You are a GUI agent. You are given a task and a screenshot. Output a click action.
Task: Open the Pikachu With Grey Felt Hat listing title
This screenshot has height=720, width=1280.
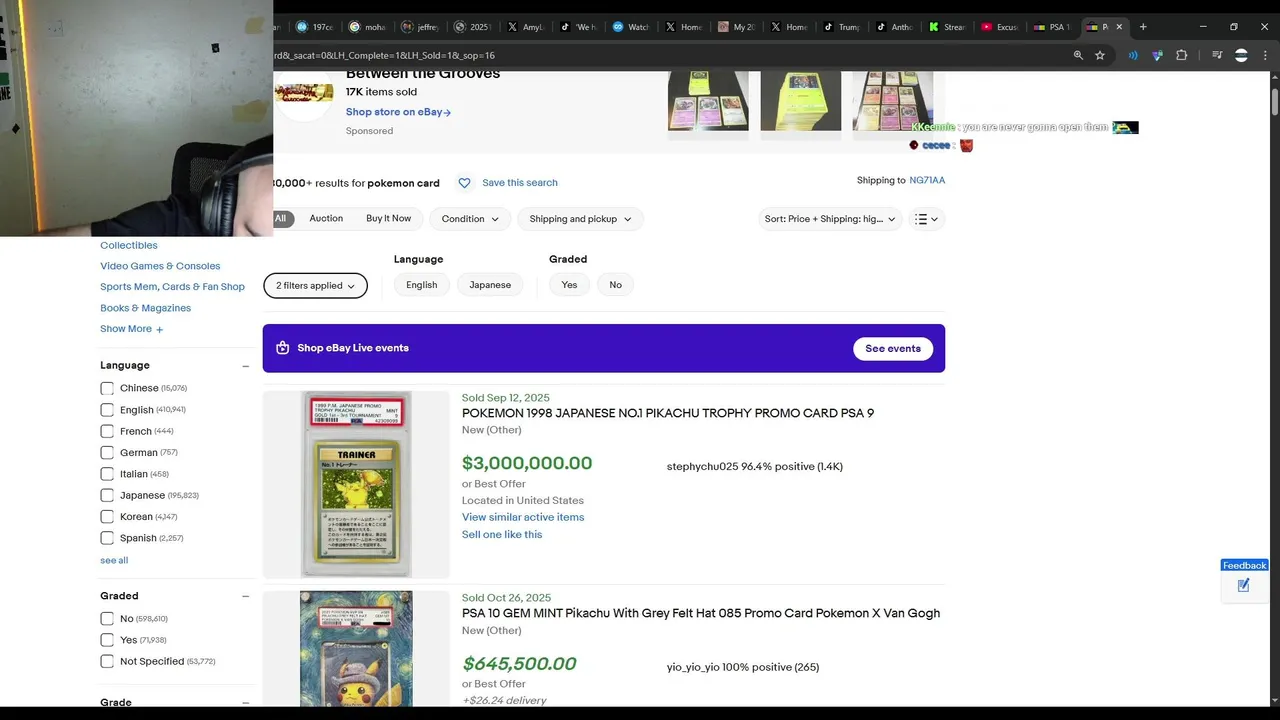[701, 613]
